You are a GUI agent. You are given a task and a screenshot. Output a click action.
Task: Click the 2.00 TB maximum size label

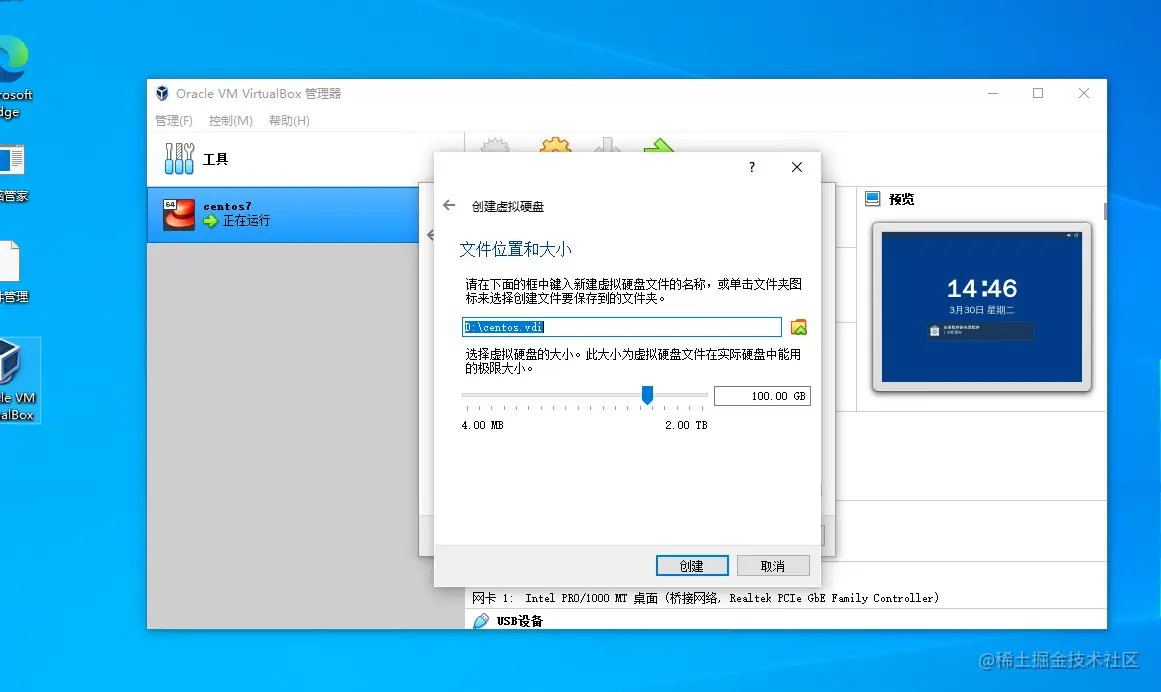[x=686, y=425]
